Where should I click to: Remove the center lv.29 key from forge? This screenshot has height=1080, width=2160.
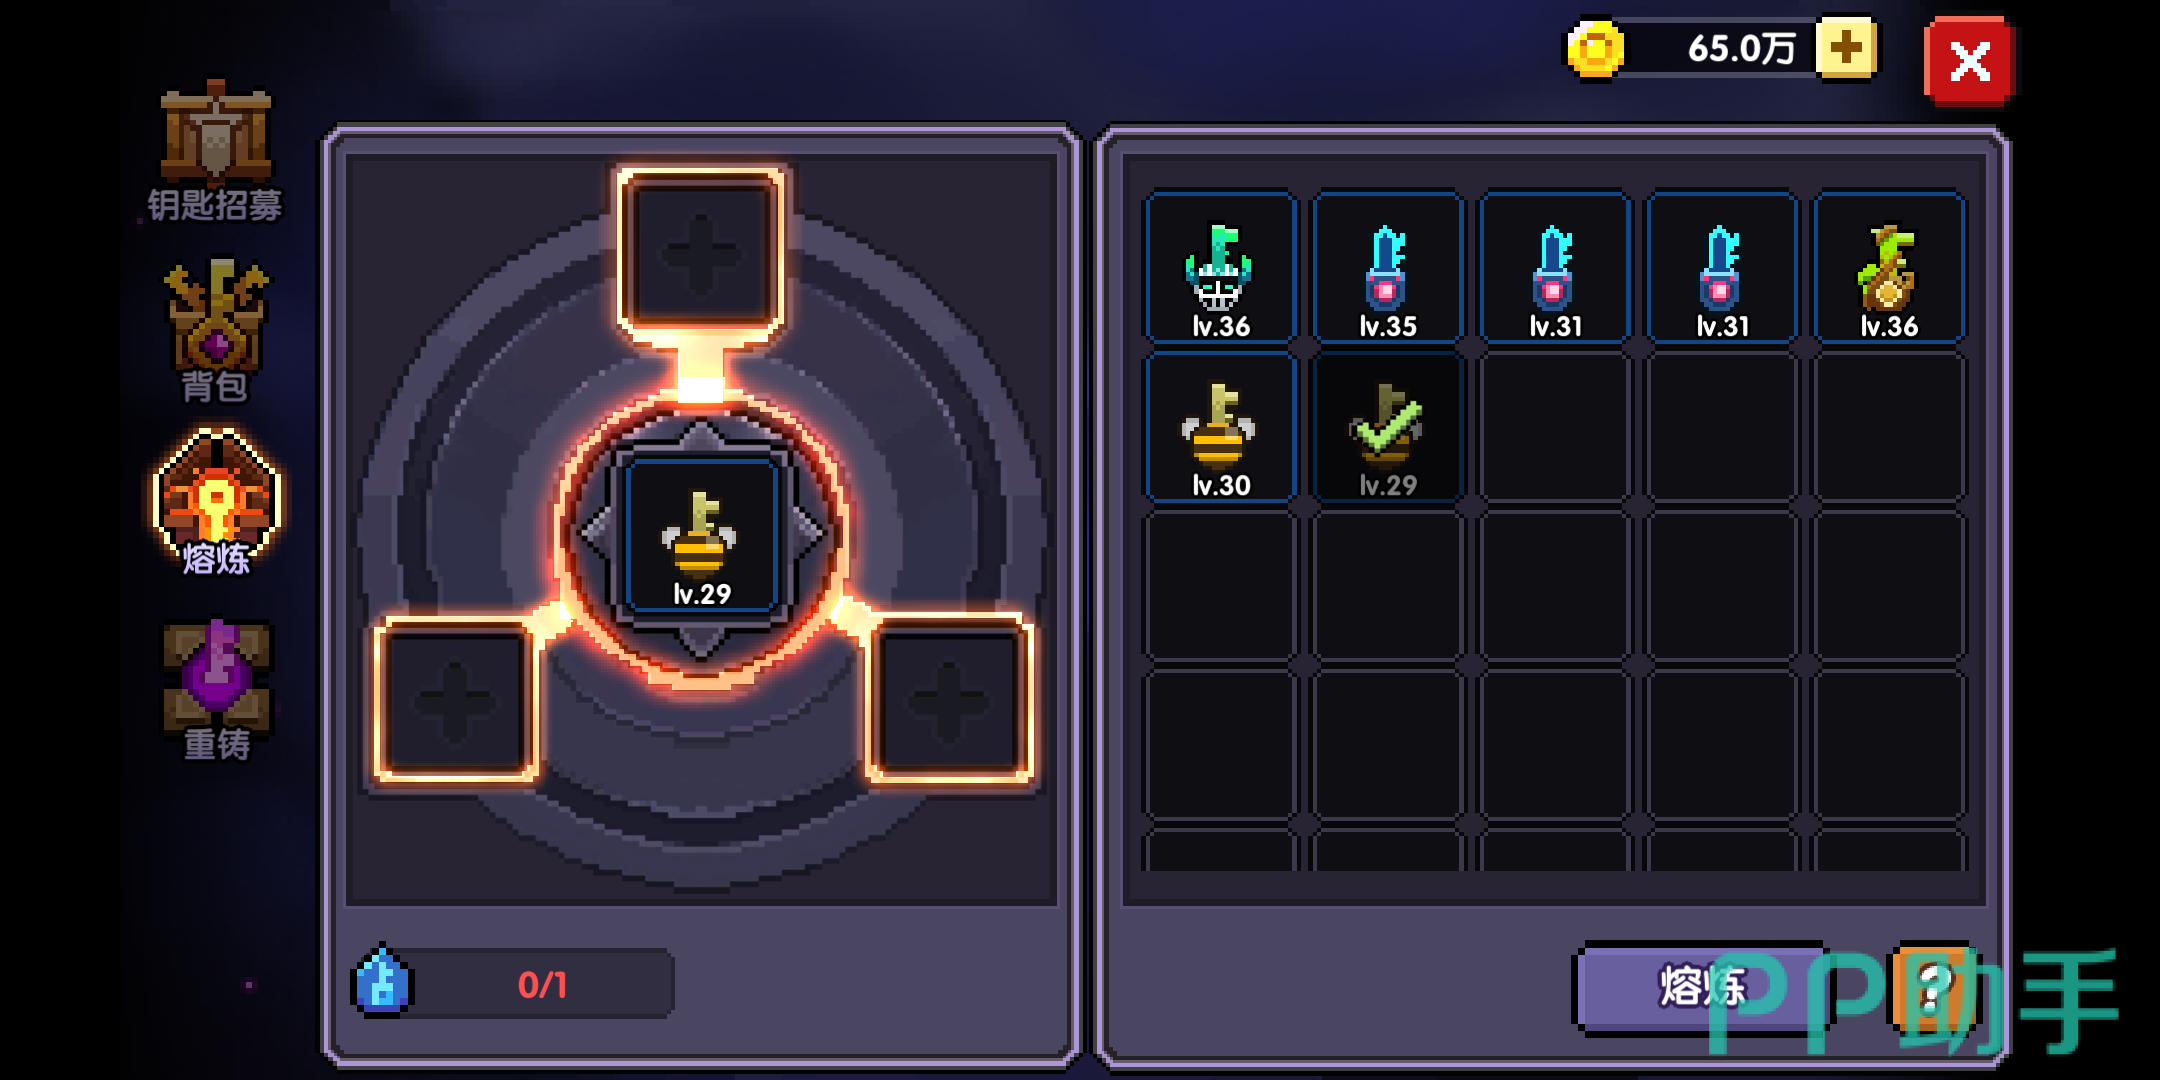pos(701,537)
